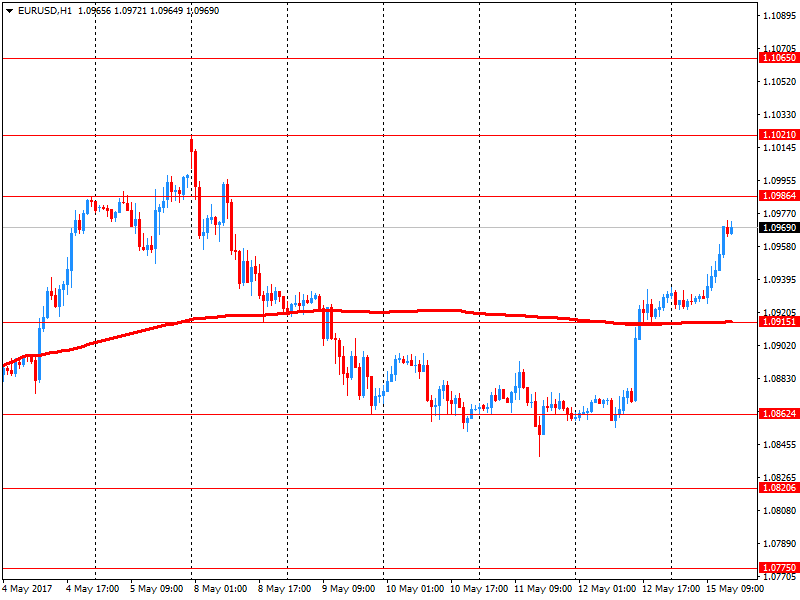This screenshot has height=600, width=800.
Task: Select the horizontal line at 1.07750
Action: [380, 568]
